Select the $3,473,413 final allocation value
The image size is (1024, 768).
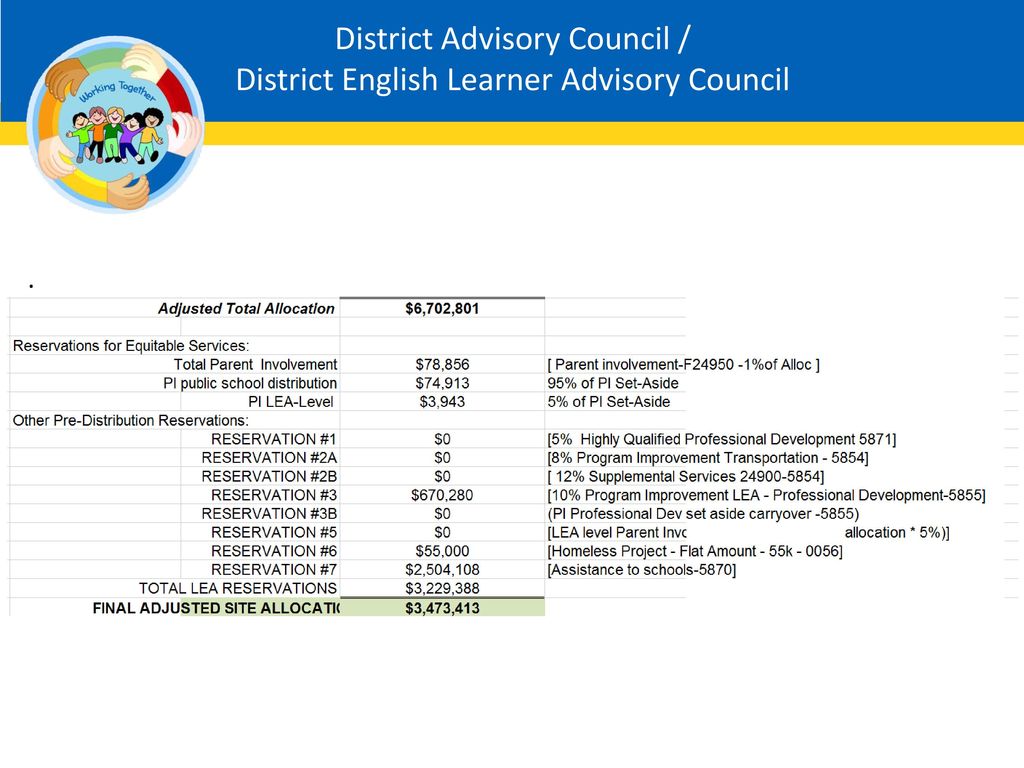(442, 608)
